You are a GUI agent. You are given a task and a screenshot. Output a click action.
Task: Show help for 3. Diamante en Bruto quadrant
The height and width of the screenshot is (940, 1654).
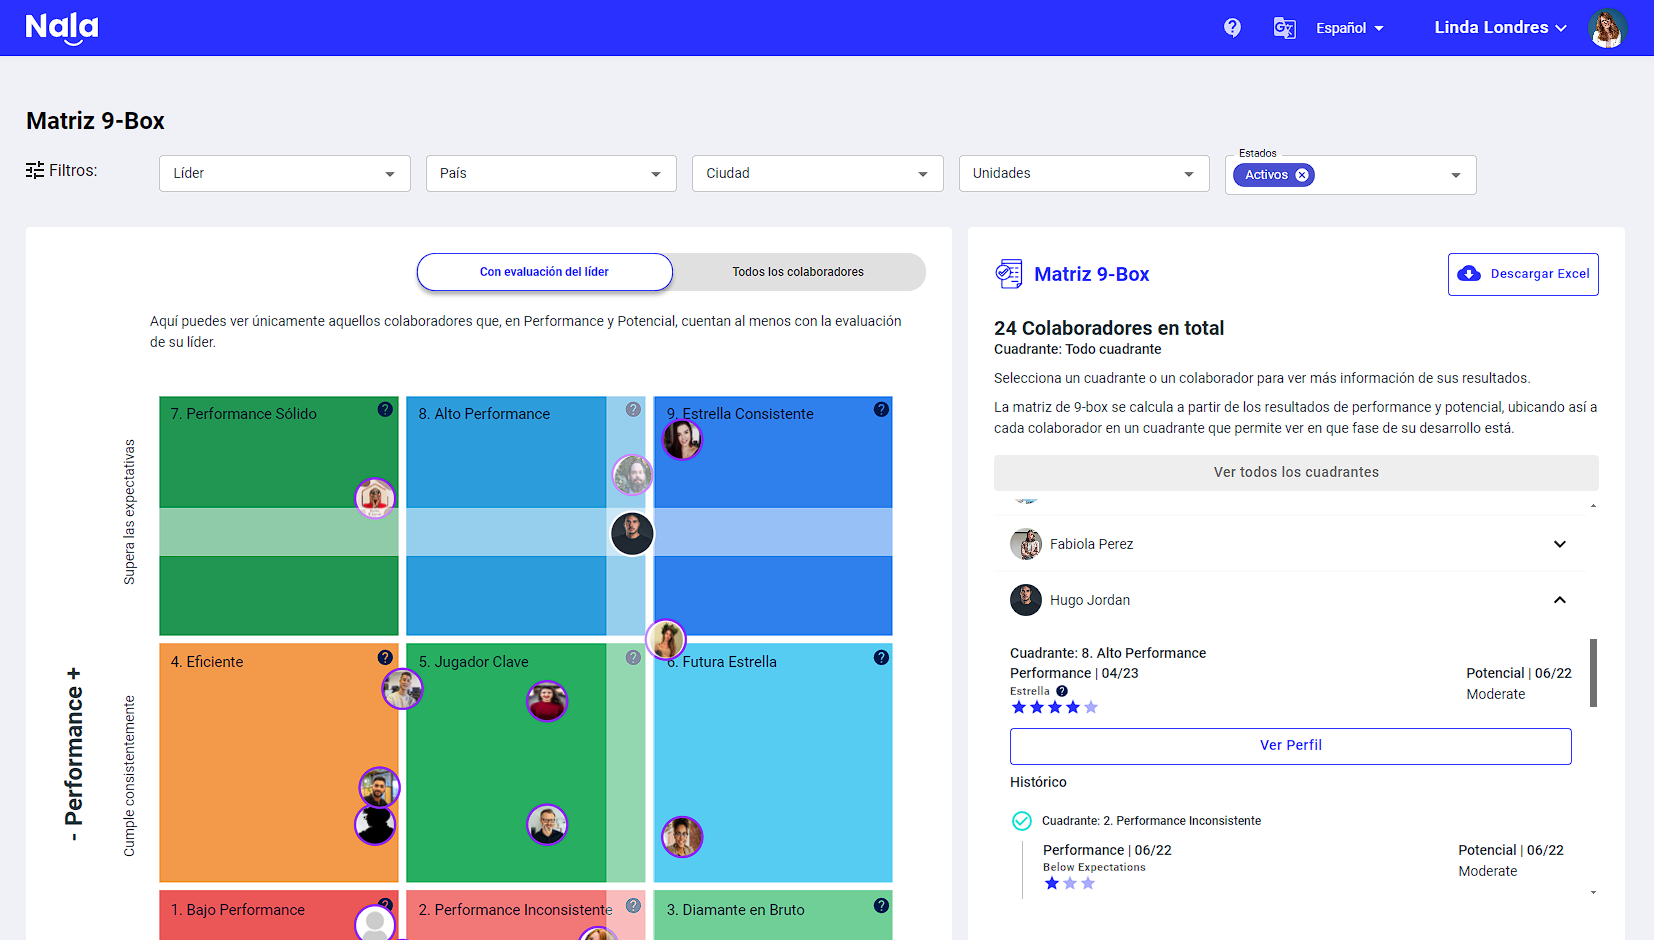coord(881,905)
